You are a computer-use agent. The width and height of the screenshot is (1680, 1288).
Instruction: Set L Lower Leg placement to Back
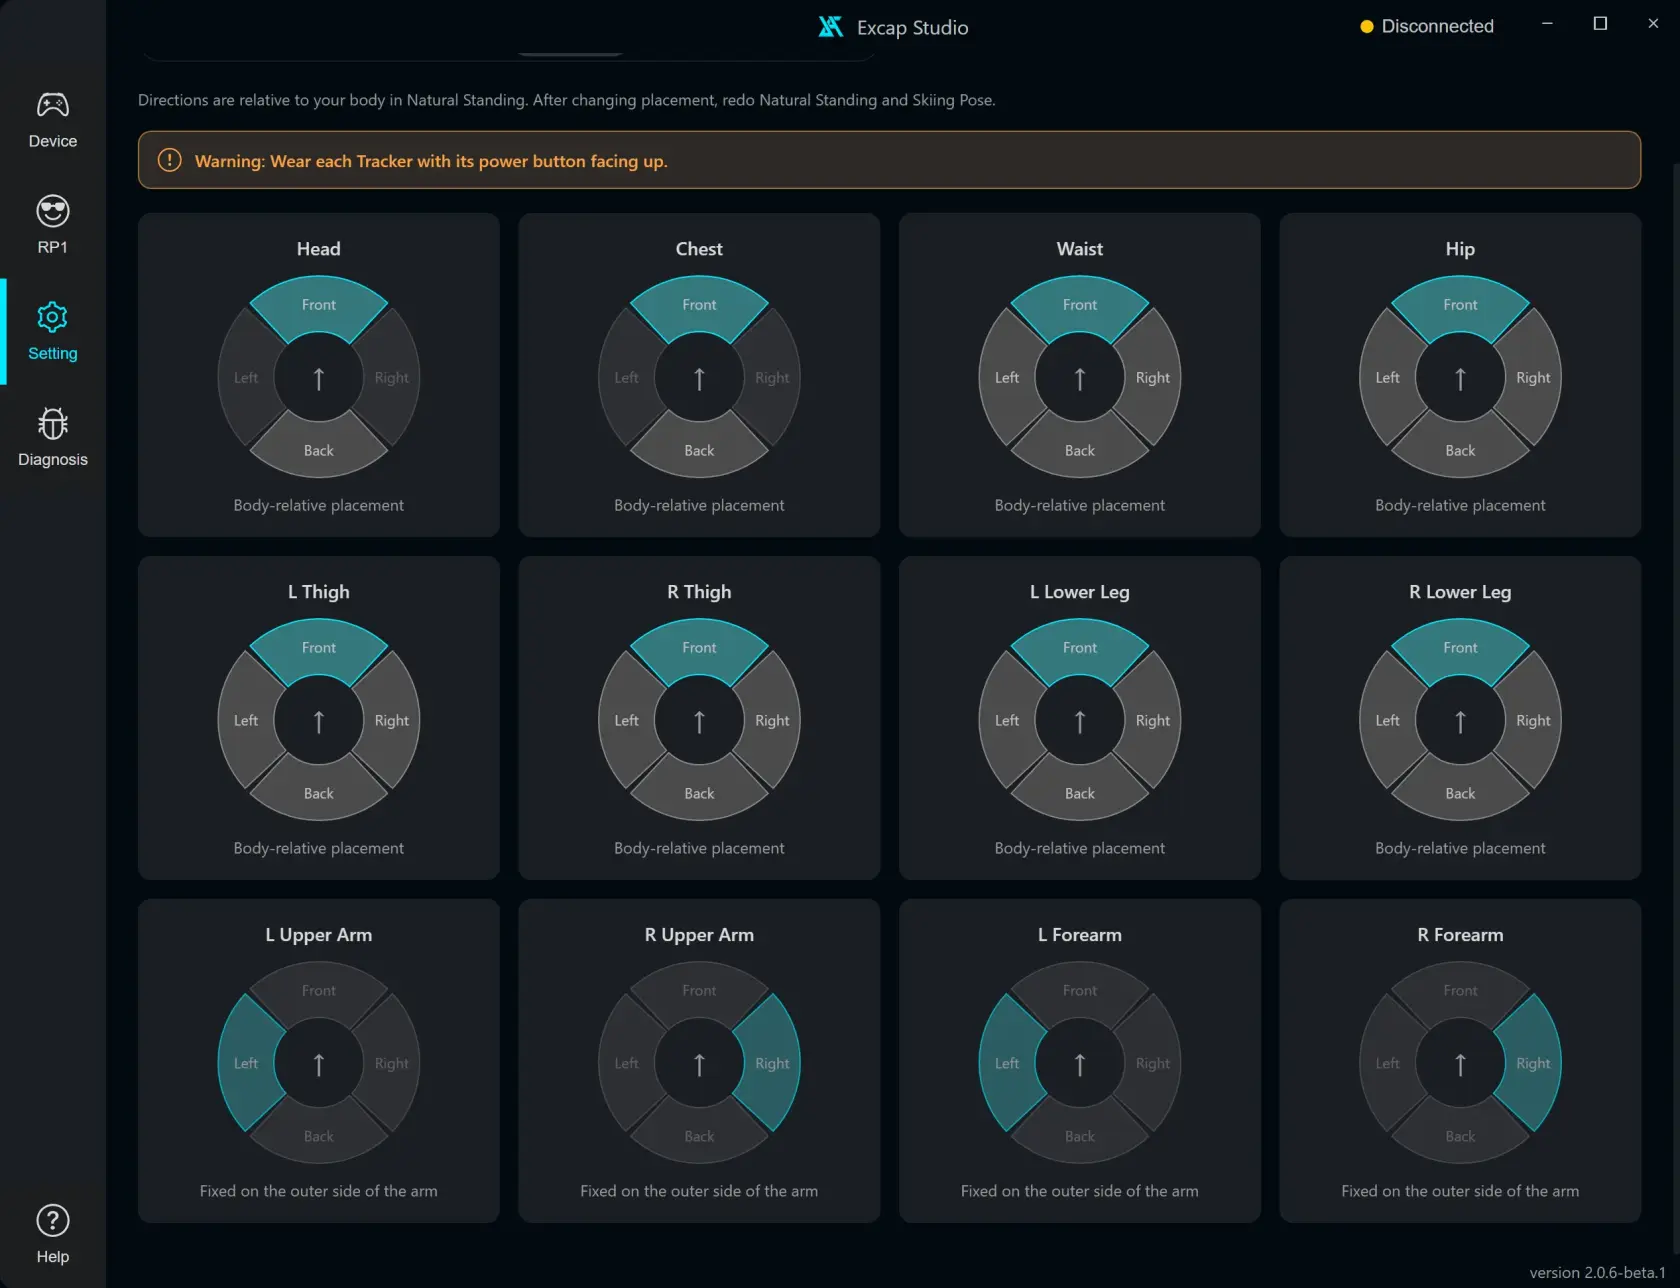click(1079, 793)
